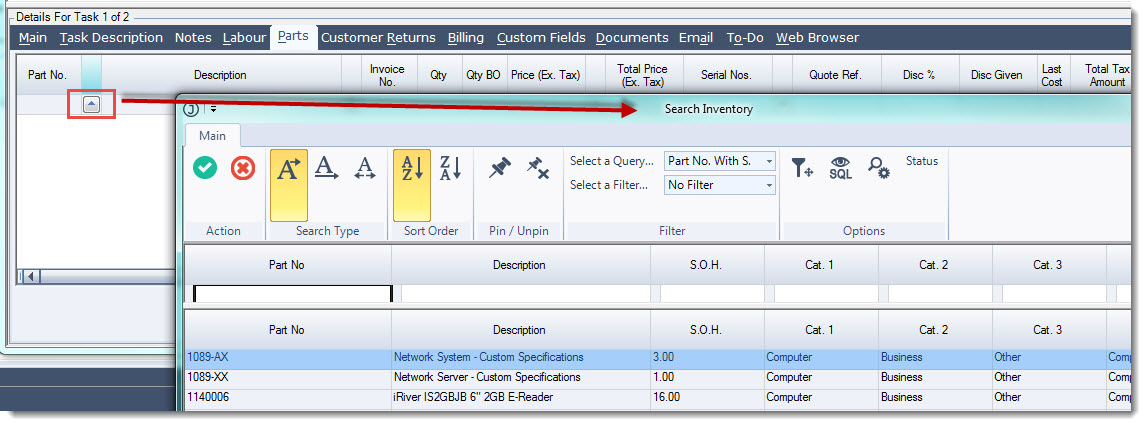This screenshot has height=426, width=1146.
Task: Select 'contains' search type icon
Action: coord(365,169)
